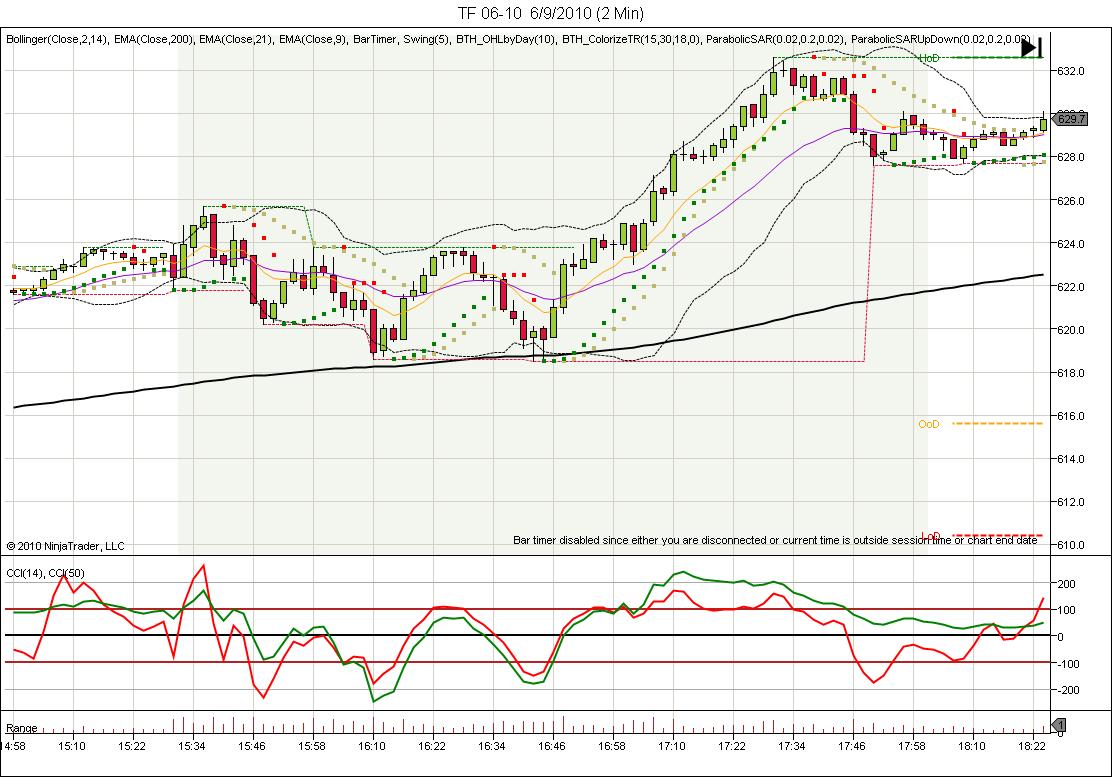Viewport: 1112px width, 777px height.
Task: Select the EMA(Close,21) indicator label
Action: (236, 39)
